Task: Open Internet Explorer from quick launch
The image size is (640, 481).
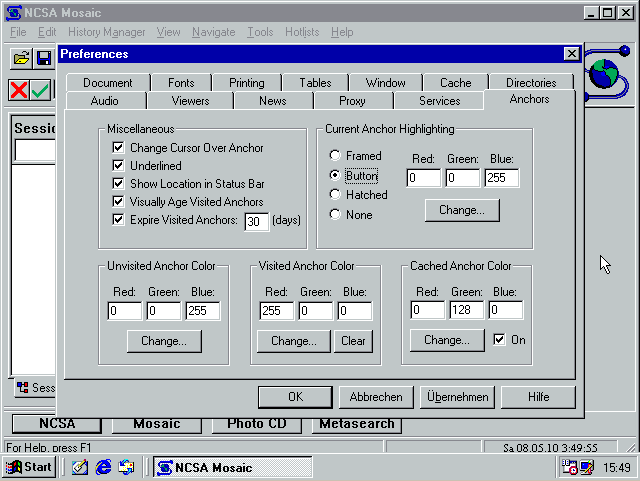Action: pos(103,467)
